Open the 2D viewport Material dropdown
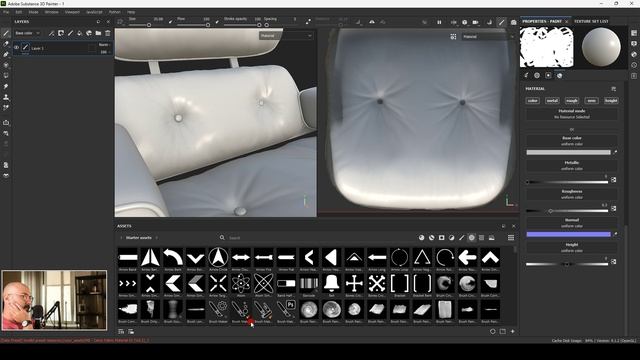The width and height of the screenshot is (640, 360). (x=488, y=37)
